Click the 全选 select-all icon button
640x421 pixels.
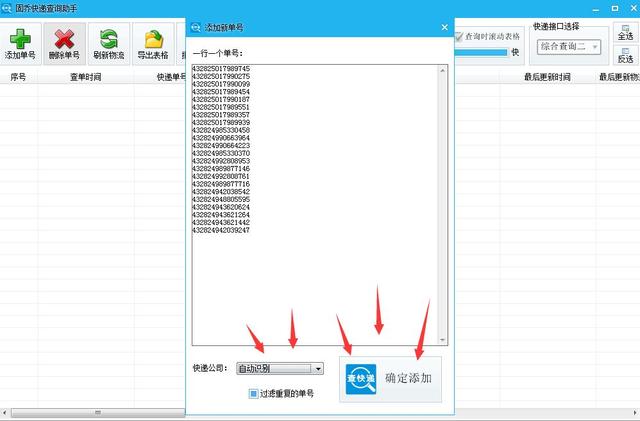point(625,33)
